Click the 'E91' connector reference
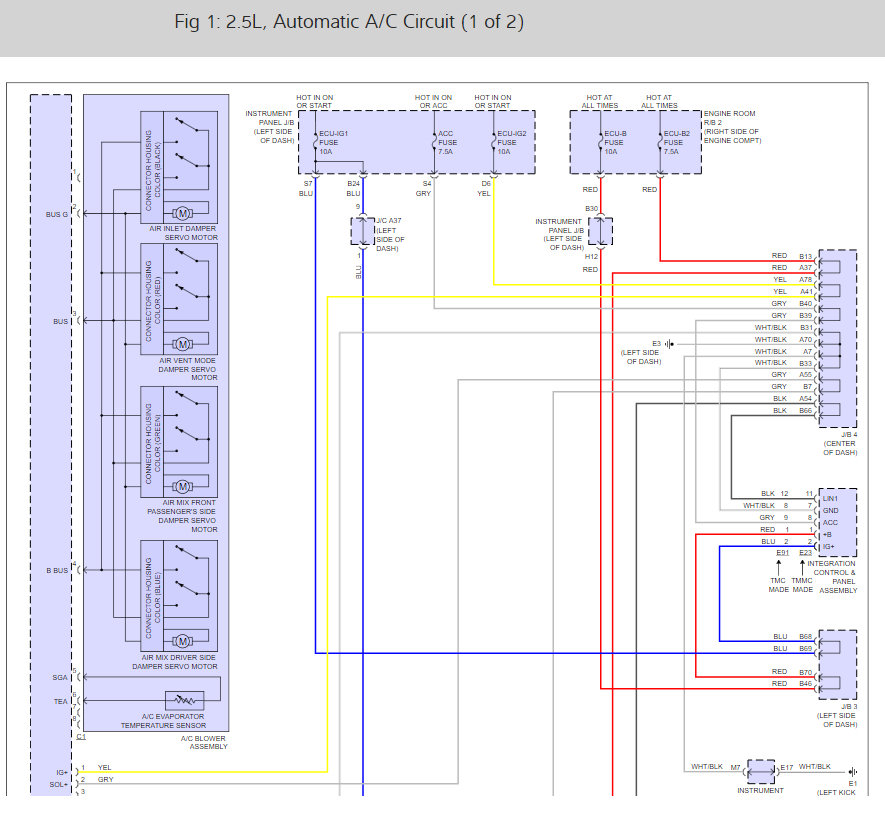 click(x=782, y=553)
